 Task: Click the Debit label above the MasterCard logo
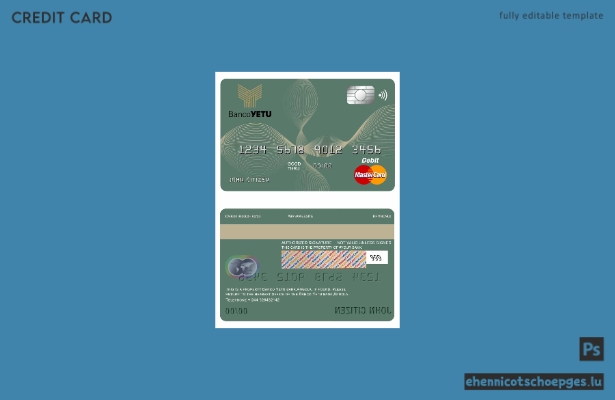(x=370, y=160)
